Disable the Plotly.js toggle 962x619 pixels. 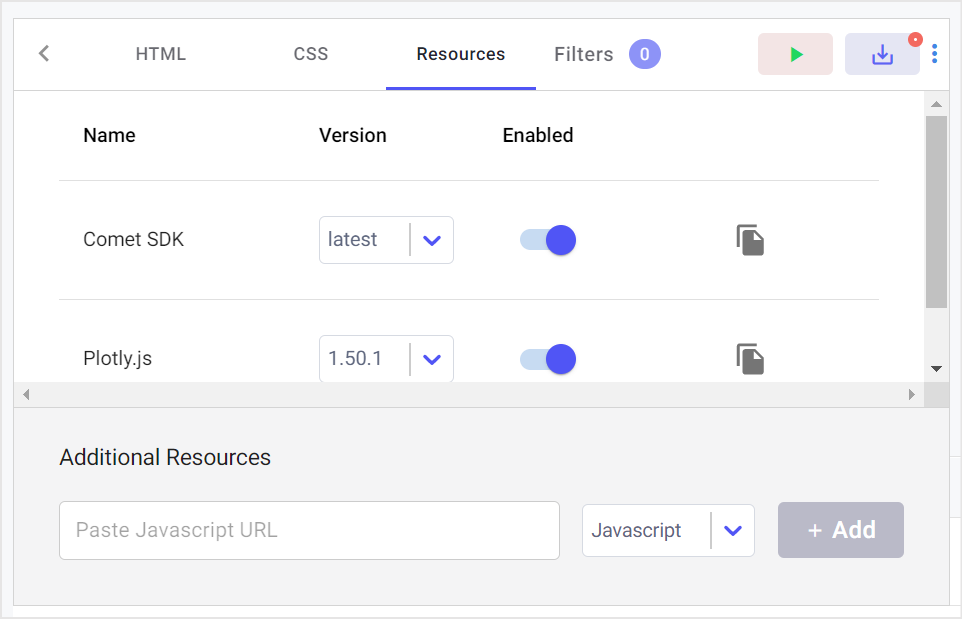548,359
